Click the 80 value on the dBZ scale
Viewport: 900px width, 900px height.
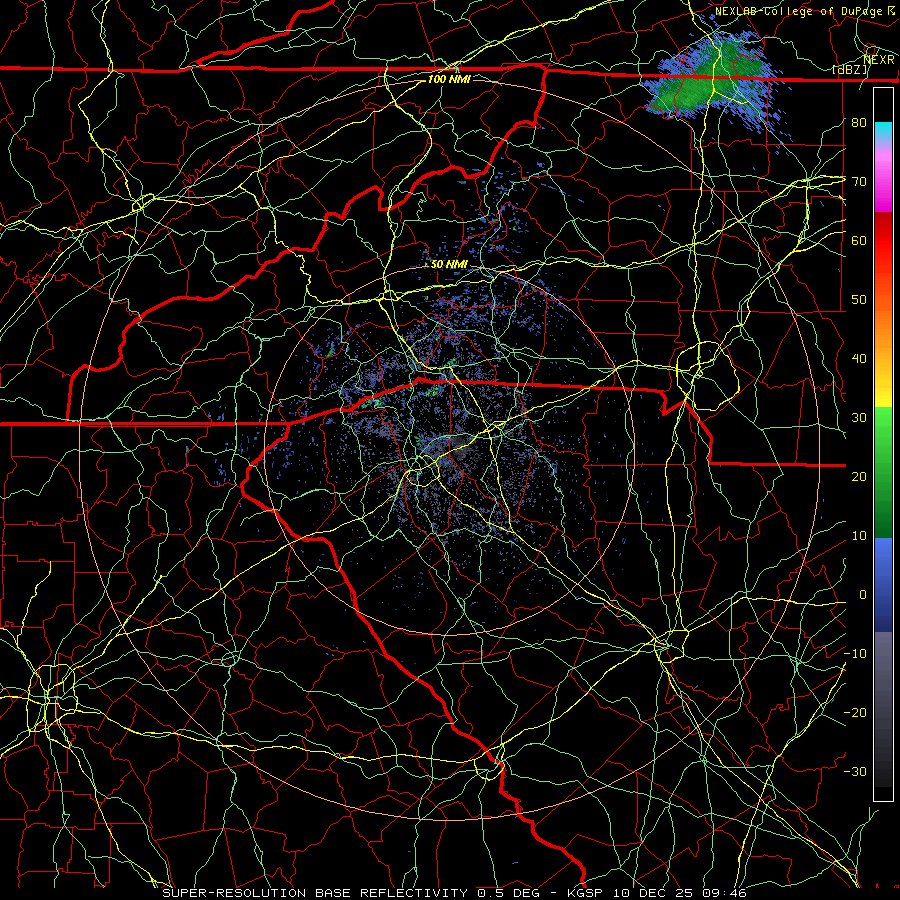859,122
